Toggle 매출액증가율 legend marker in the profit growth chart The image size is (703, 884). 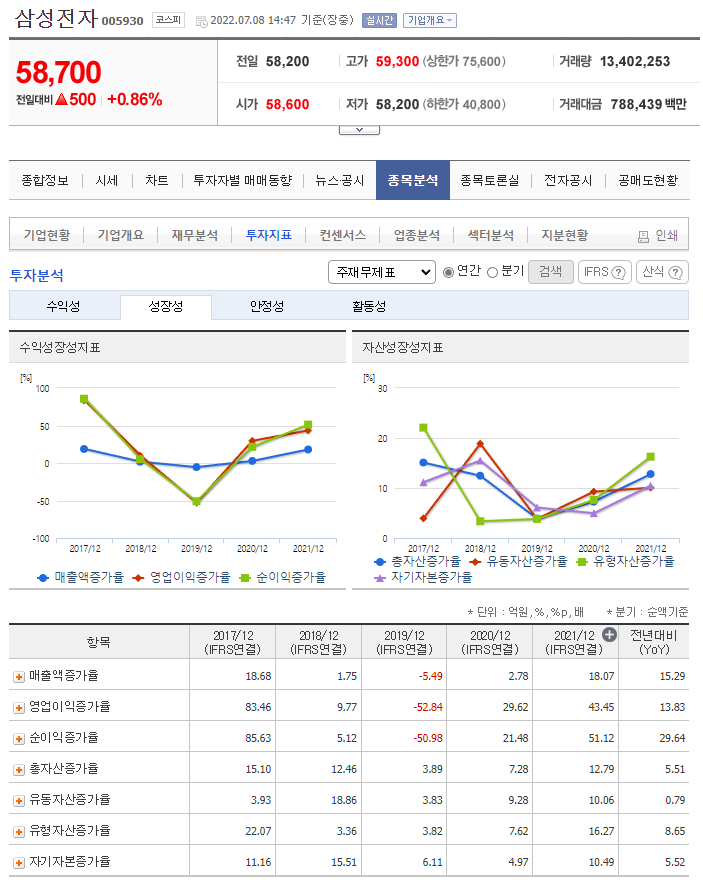pos(43,578)
